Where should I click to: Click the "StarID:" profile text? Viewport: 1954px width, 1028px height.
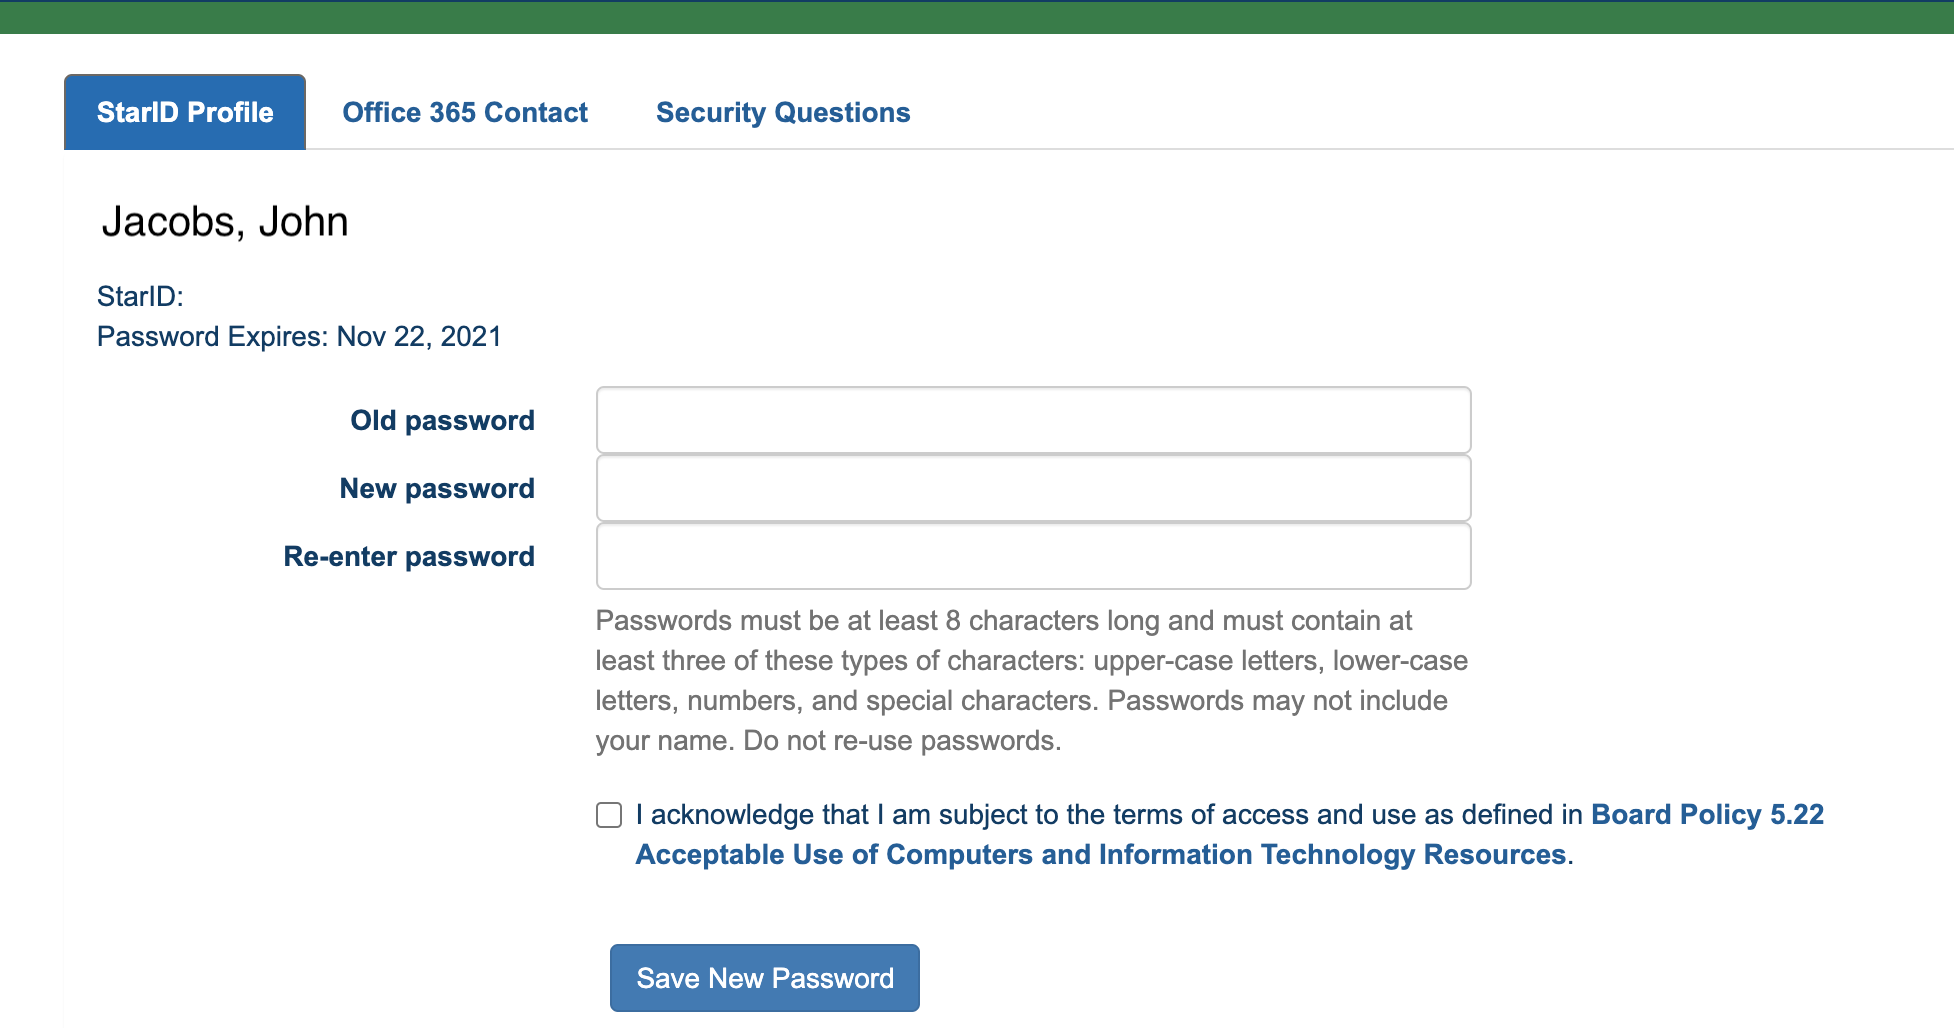tap(140, 296)
